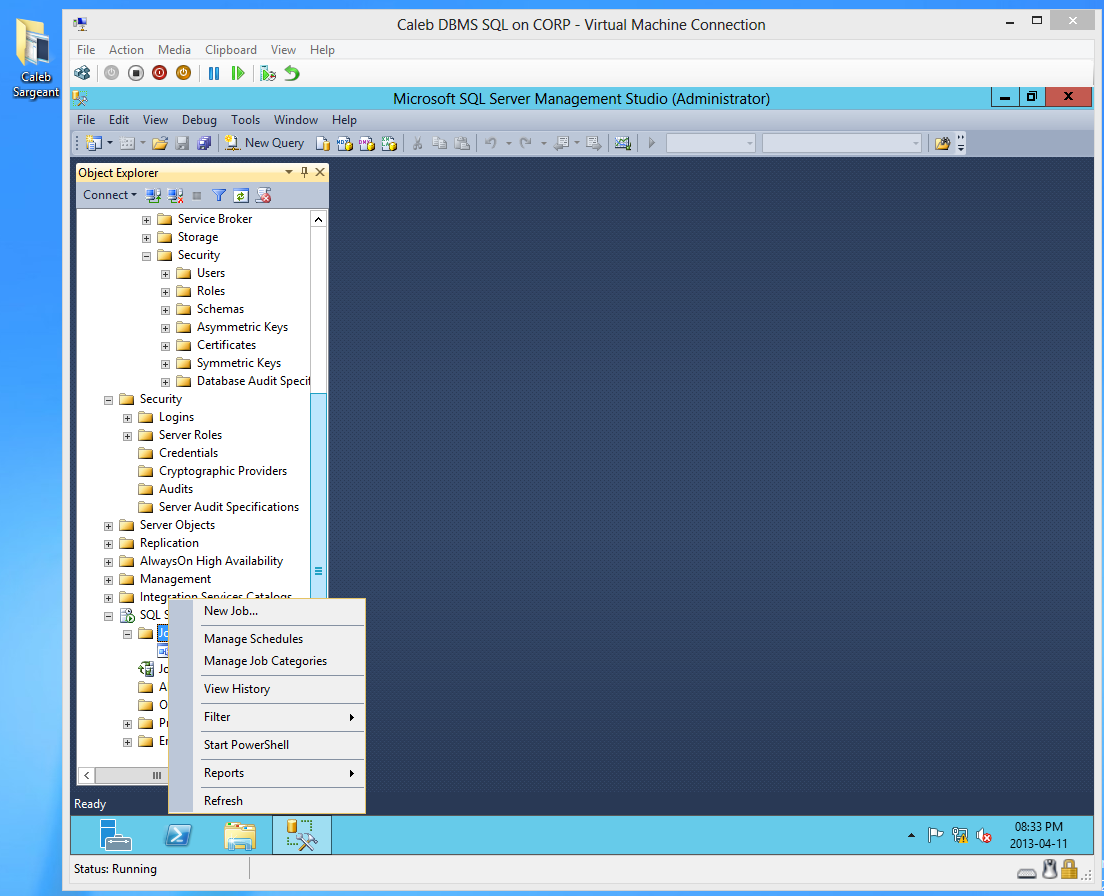
Task: Take a VM snapshot using the toolbar icon
Action: click(268, 72)
